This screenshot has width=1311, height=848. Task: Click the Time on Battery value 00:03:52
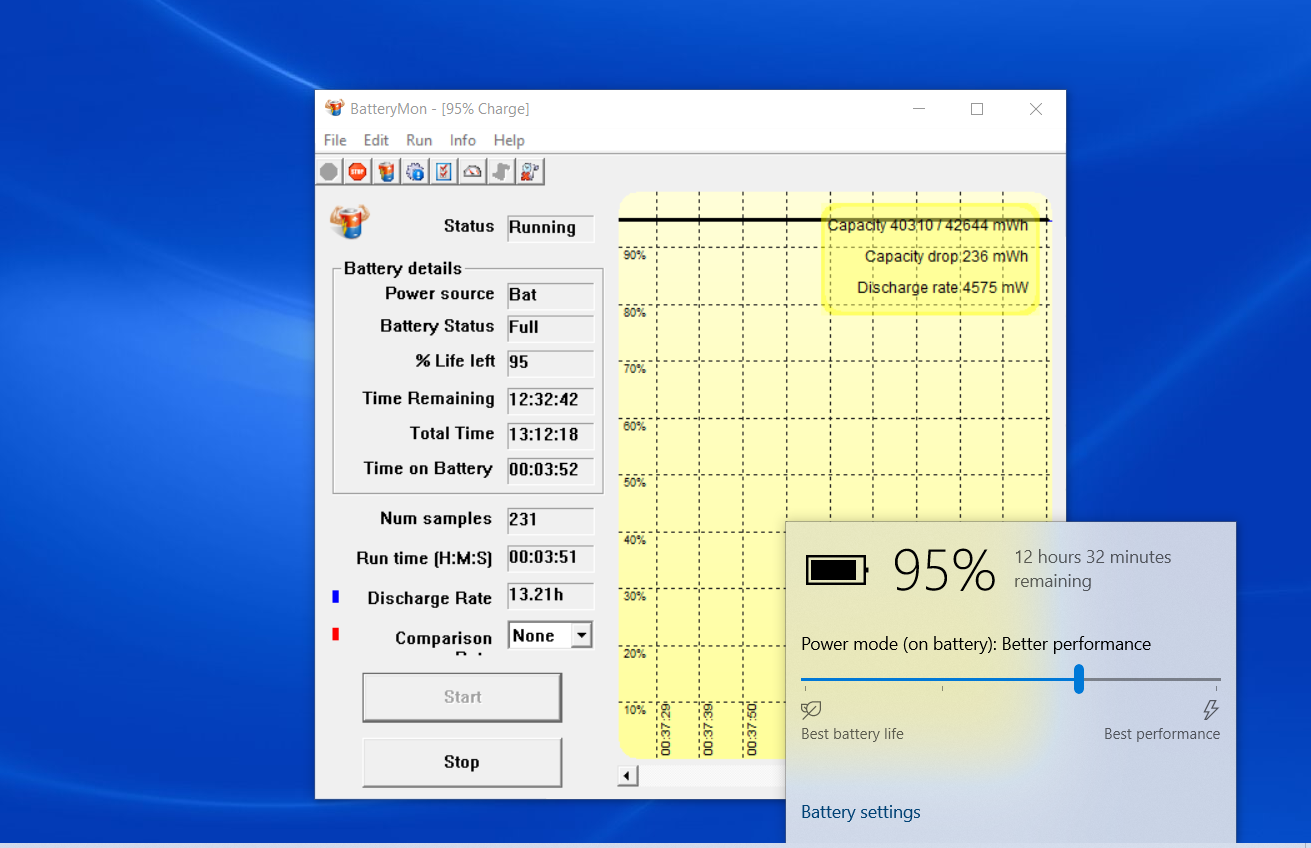550,470
